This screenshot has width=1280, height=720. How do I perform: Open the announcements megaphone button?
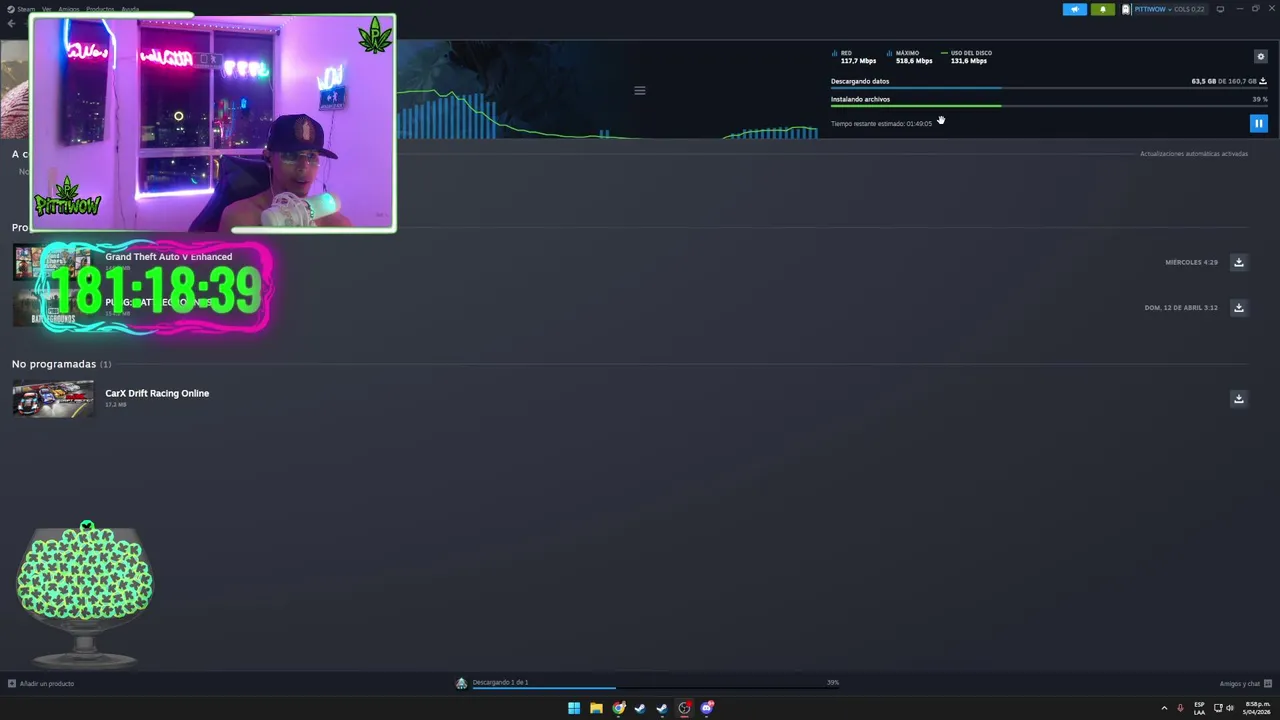[1075, 9]
